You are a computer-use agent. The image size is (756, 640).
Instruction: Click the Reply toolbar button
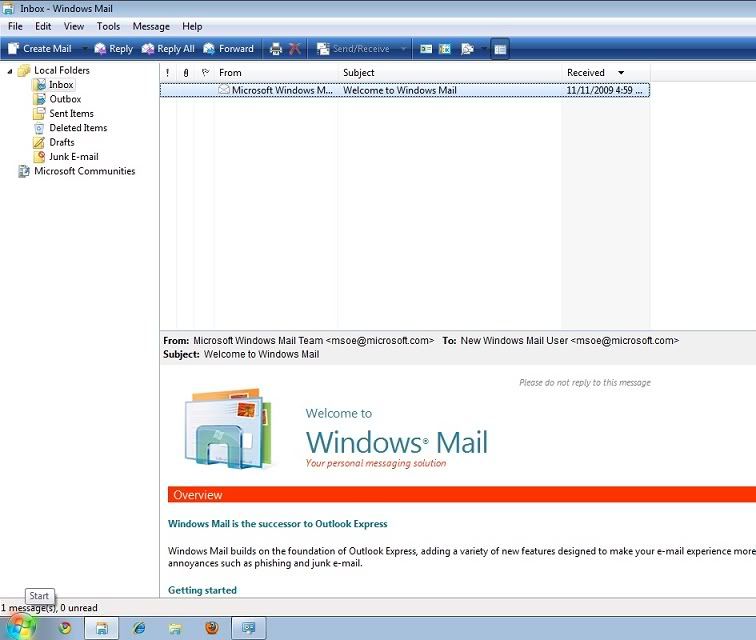click(x=114, y=49)
